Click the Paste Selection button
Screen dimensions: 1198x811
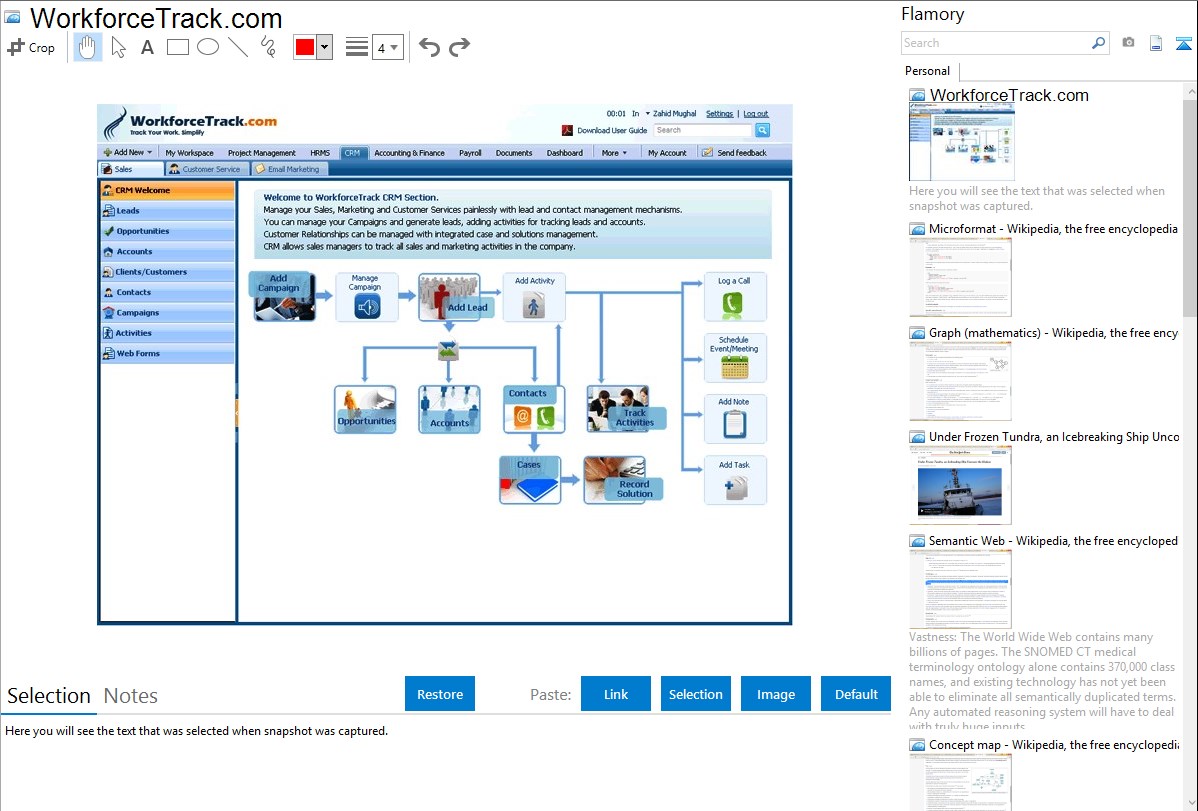(x=695, y=694)
